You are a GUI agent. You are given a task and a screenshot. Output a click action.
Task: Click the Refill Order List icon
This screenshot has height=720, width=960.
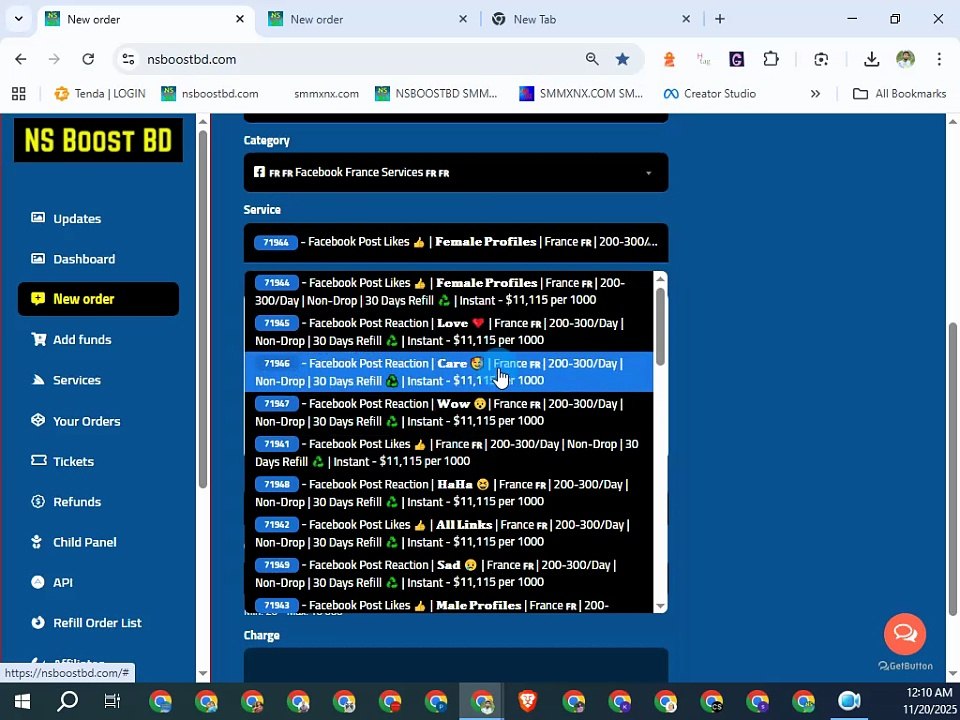[x=38, y=622]
